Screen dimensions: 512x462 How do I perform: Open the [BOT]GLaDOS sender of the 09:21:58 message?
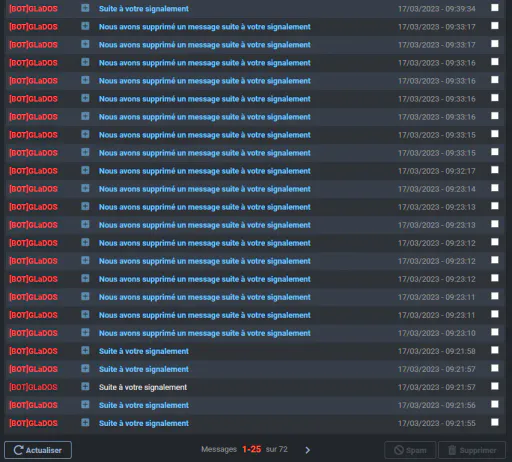point(33,351)
